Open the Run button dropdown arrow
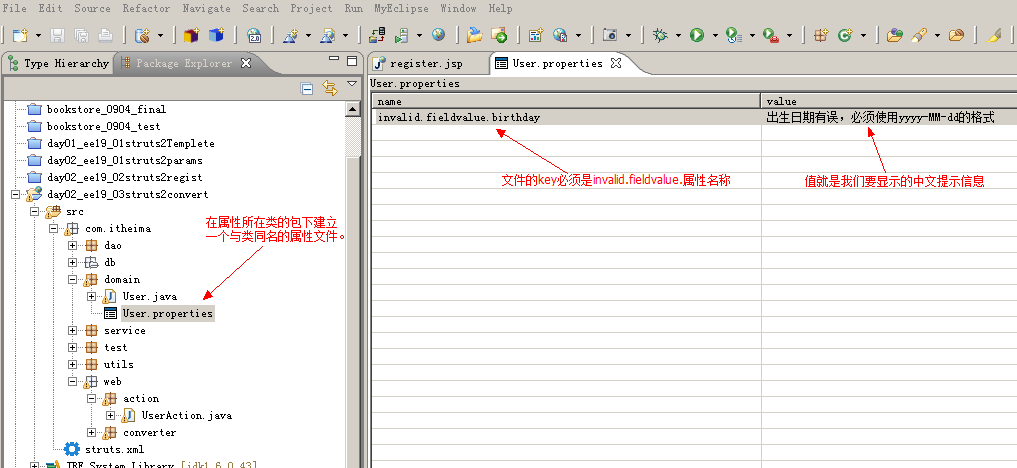The image size is (1017, 468). [715, 36]
